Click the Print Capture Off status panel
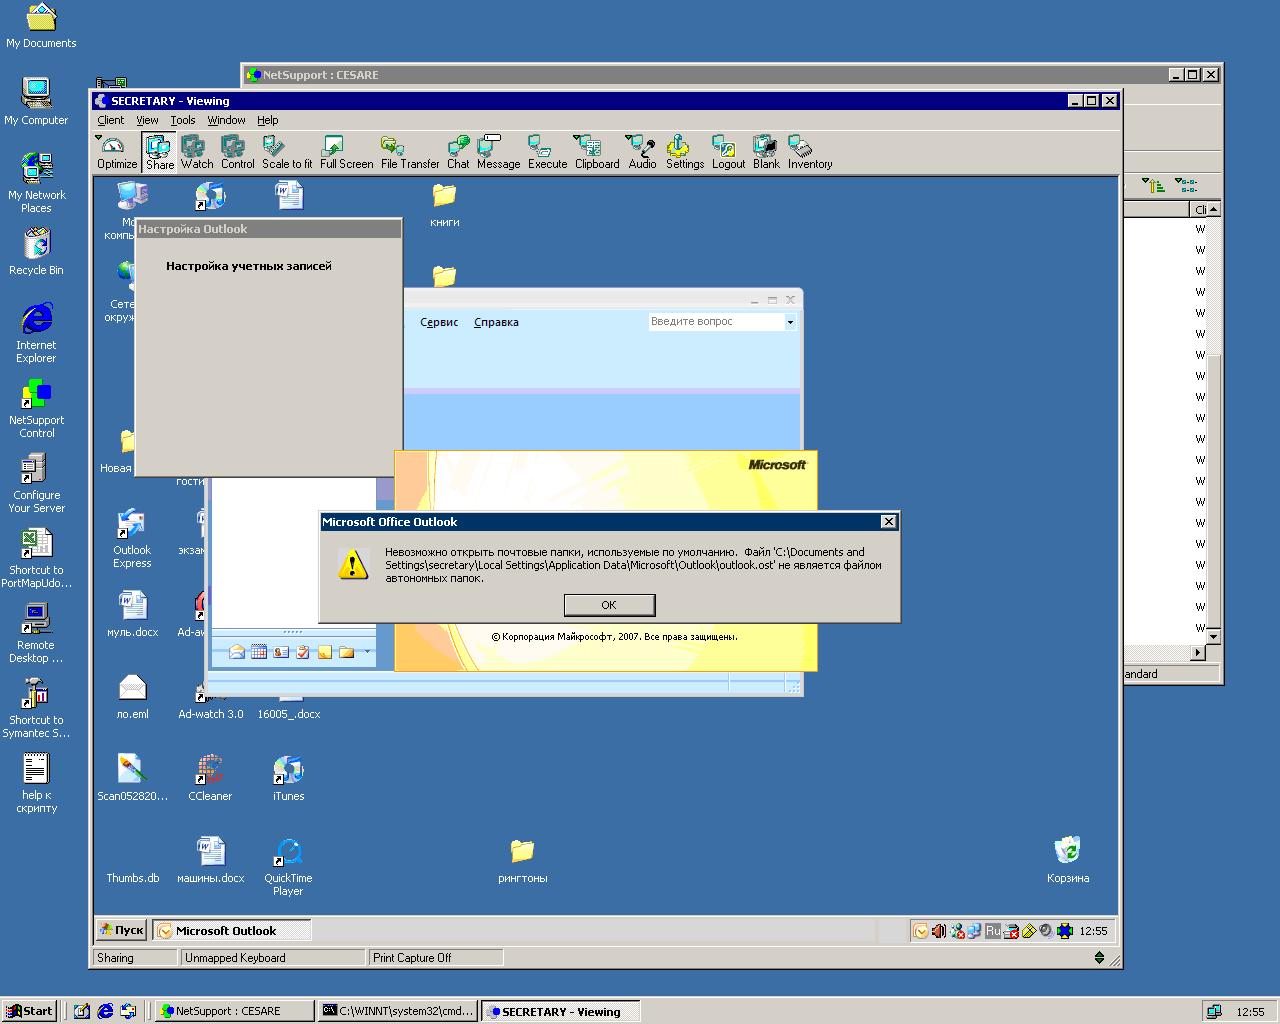 436,958
